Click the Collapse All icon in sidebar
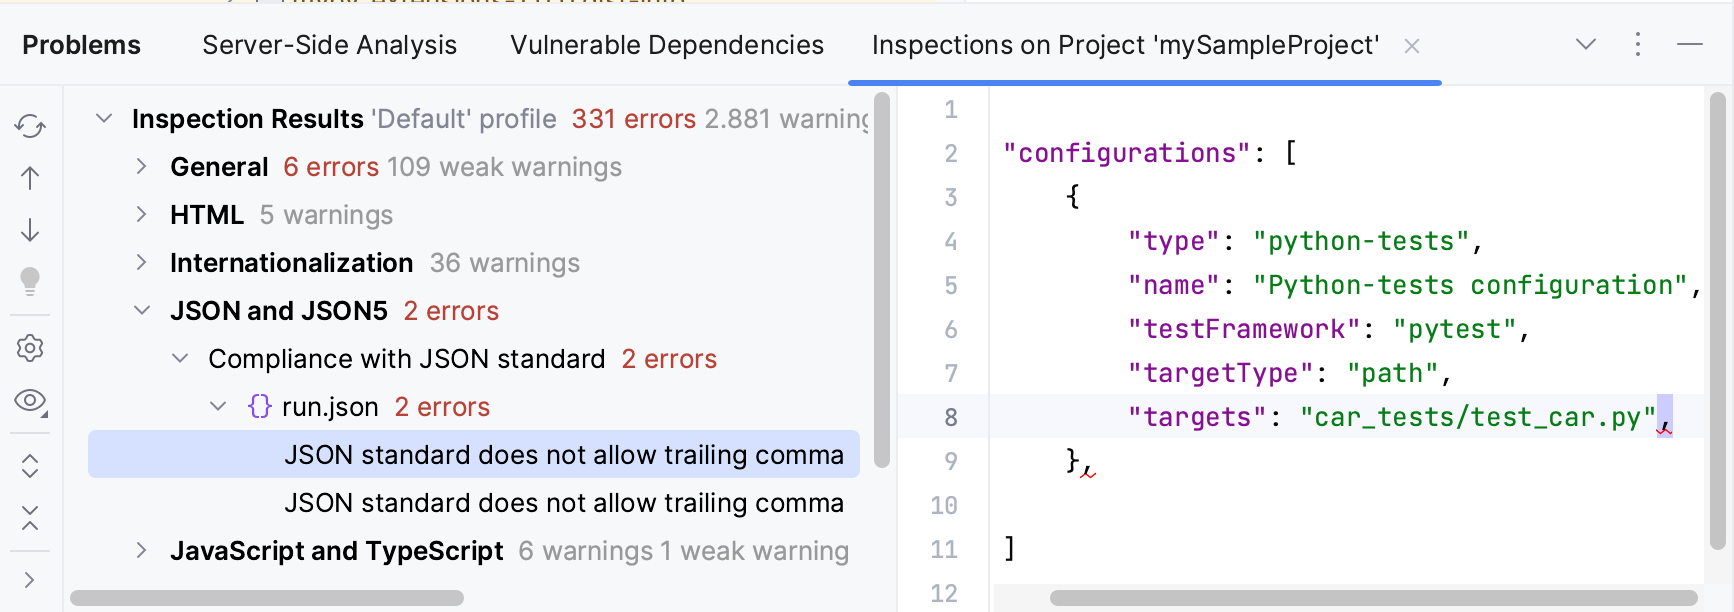This screenshot has width=1734, height=612. pos(30,518)
